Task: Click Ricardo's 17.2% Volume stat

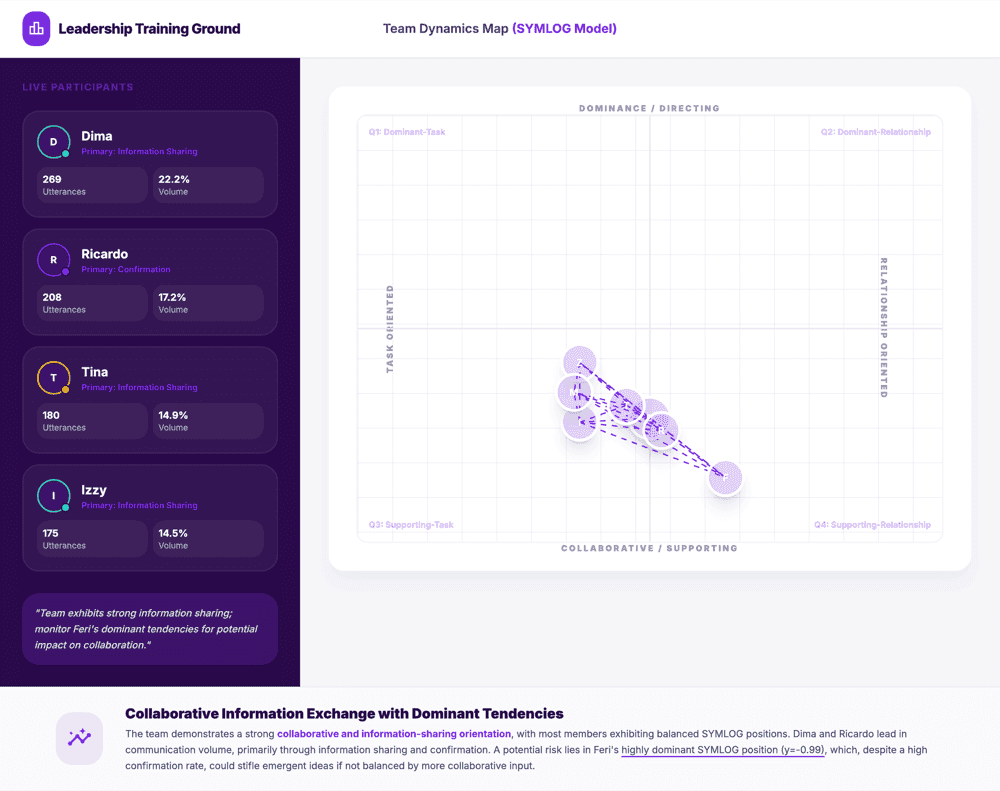Action: [x=208, y=303]
